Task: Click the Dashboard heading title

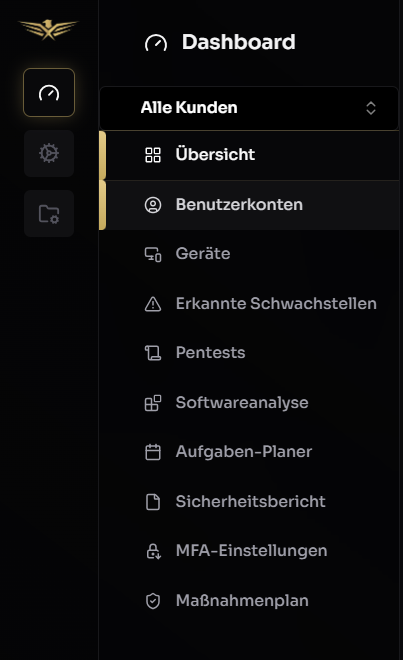Action: pos(239,42)
